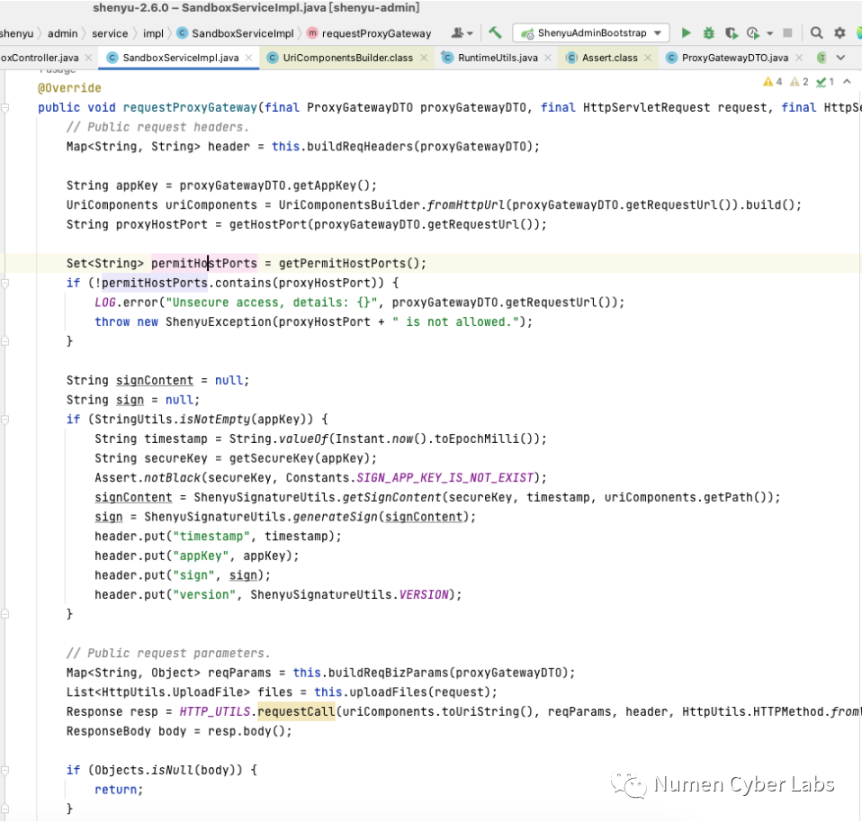Viewport: 862px width, 823px height.
Task: Click impl breadcrumb
Action: coord(153,34)
